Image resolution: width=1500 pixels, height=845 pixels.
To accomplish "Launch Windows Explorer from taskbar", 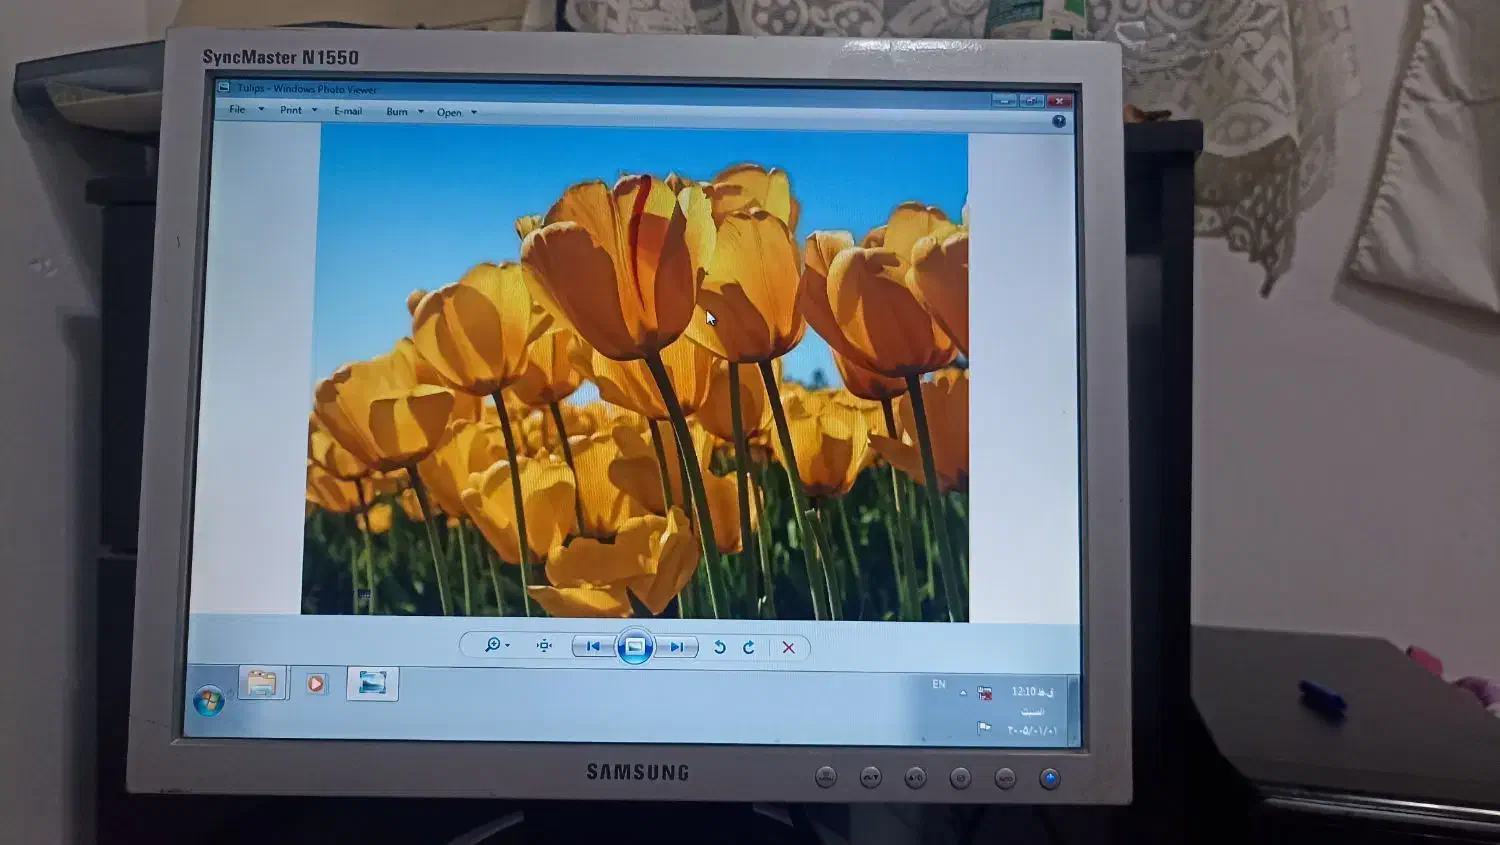I will coord(262,683).
